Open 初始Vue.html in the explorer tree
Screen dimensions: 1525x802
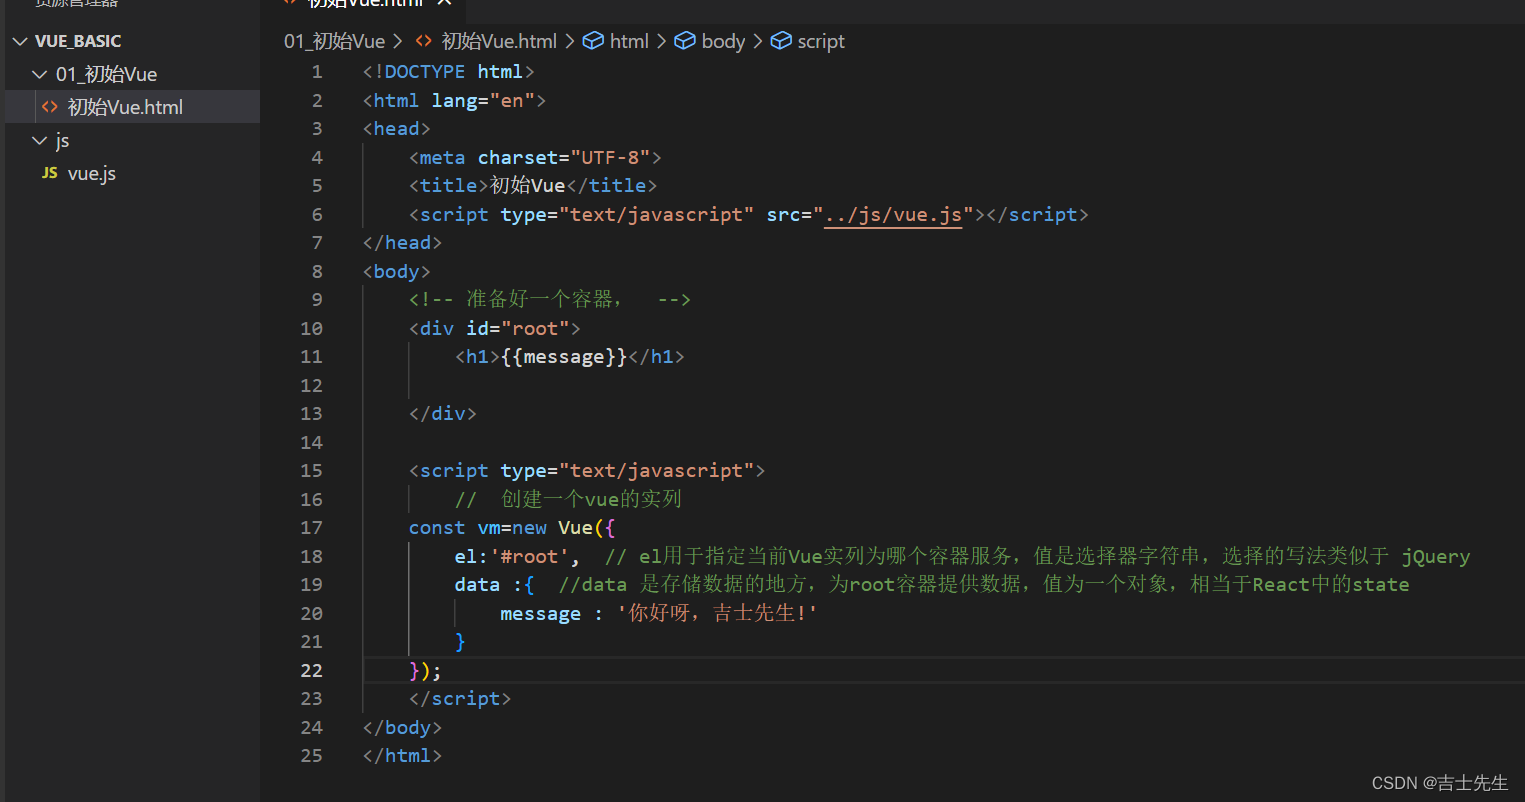click(125, 107)
